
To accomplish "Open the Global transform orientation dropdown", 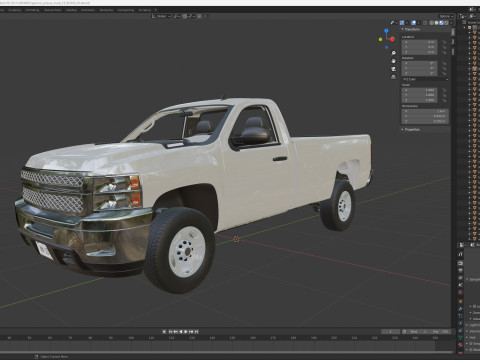I will [161, 16].
